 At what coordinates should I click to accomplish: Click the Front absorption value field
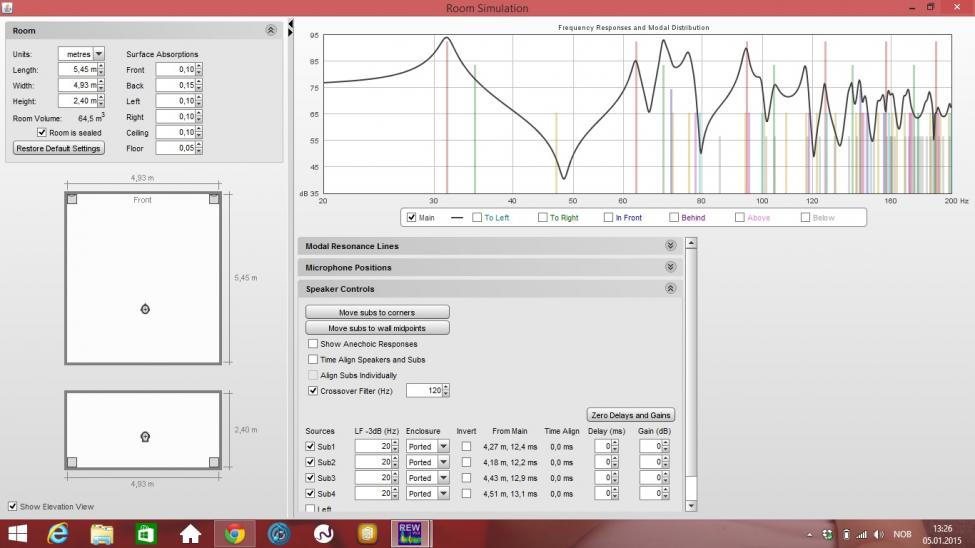tap(176, 70)
